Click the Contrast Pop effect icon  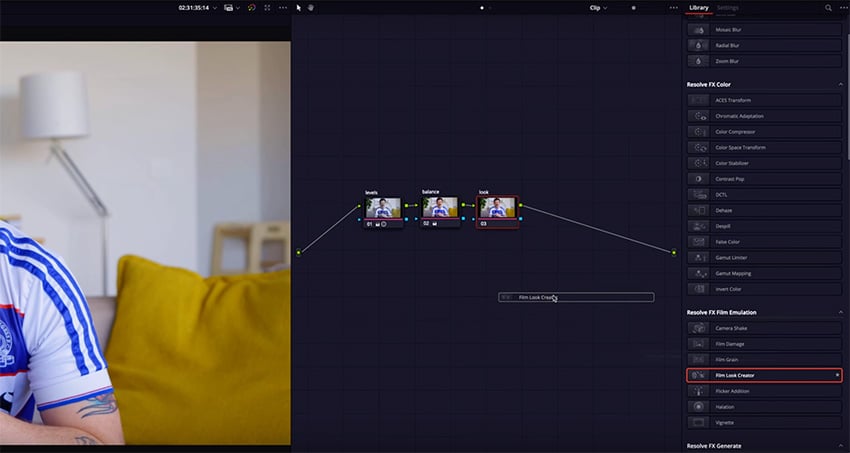click(698, 179)
